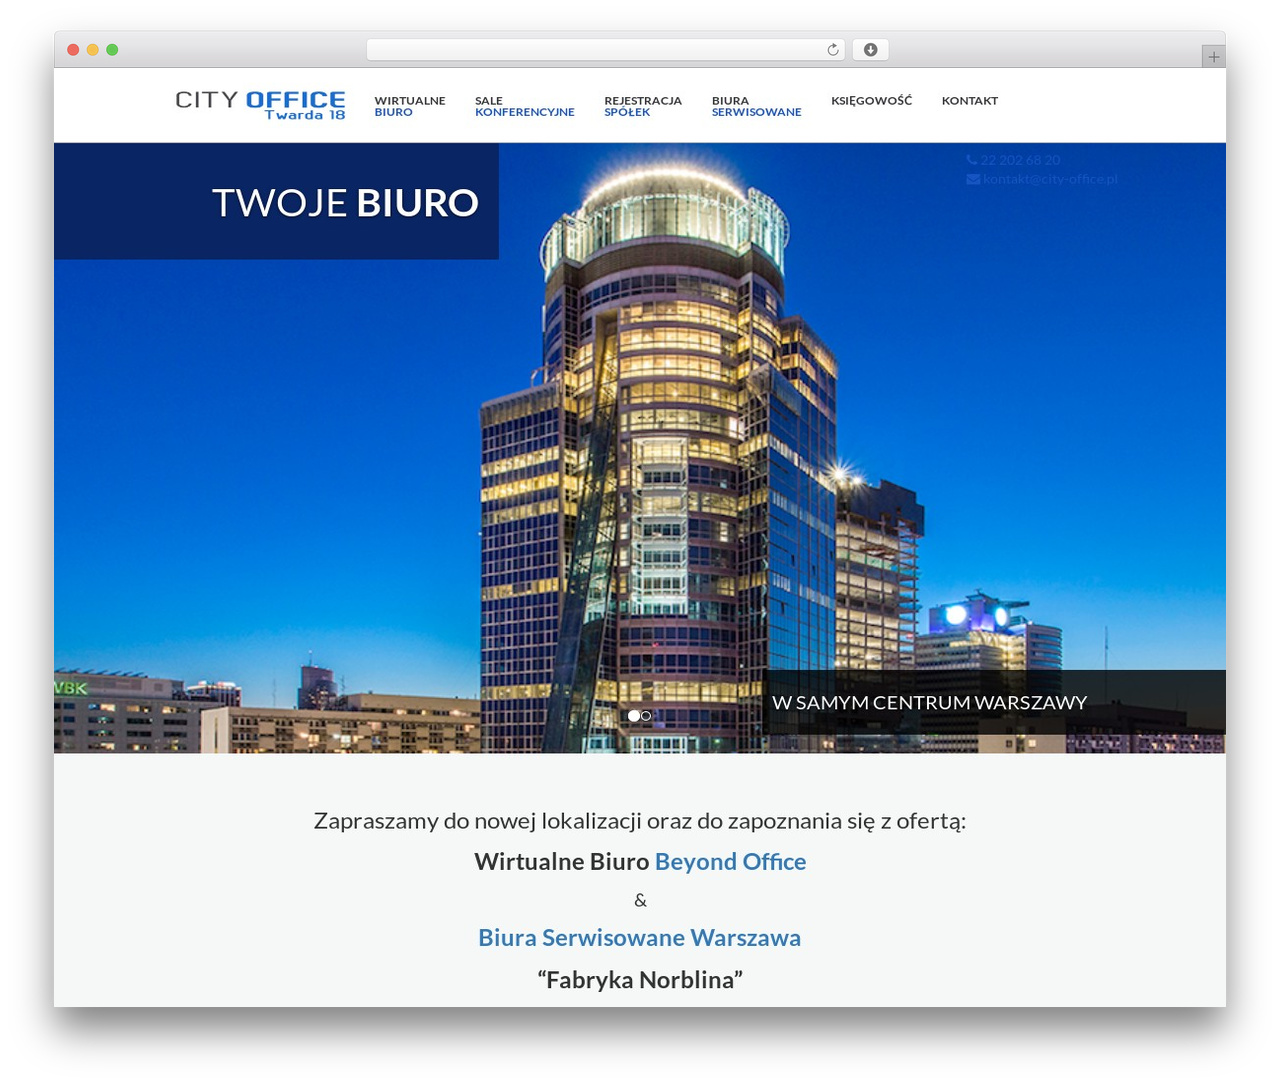Click the green fullscreen window button

click(x=112, y=50)
